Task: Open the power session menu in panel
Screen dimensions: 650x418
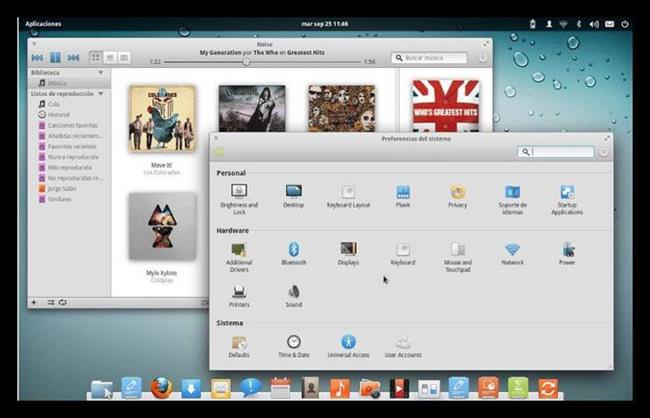Action: coord(625,24)
